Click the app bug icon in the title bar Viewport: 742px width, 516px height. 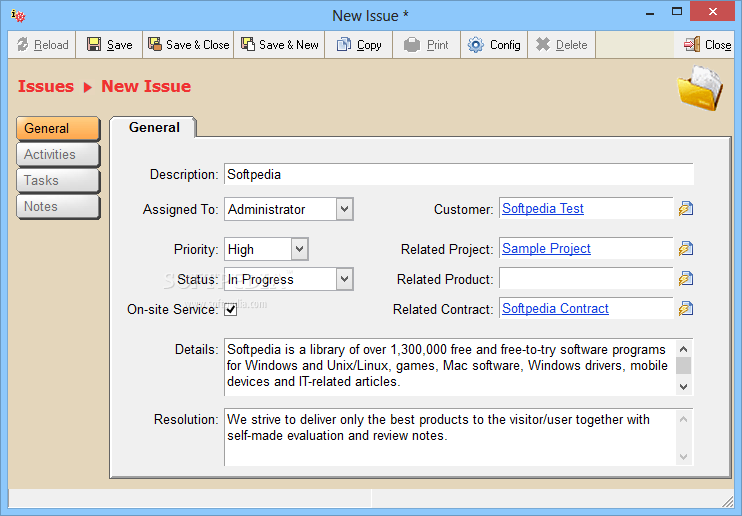[18, 16]
